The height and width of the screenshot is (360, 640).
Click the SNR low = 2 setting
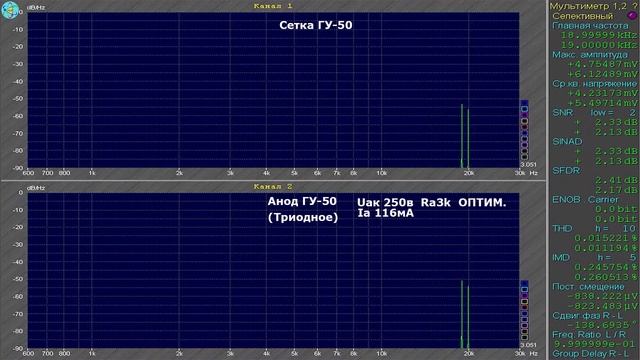pyautogui.click(x=594, y=113)
